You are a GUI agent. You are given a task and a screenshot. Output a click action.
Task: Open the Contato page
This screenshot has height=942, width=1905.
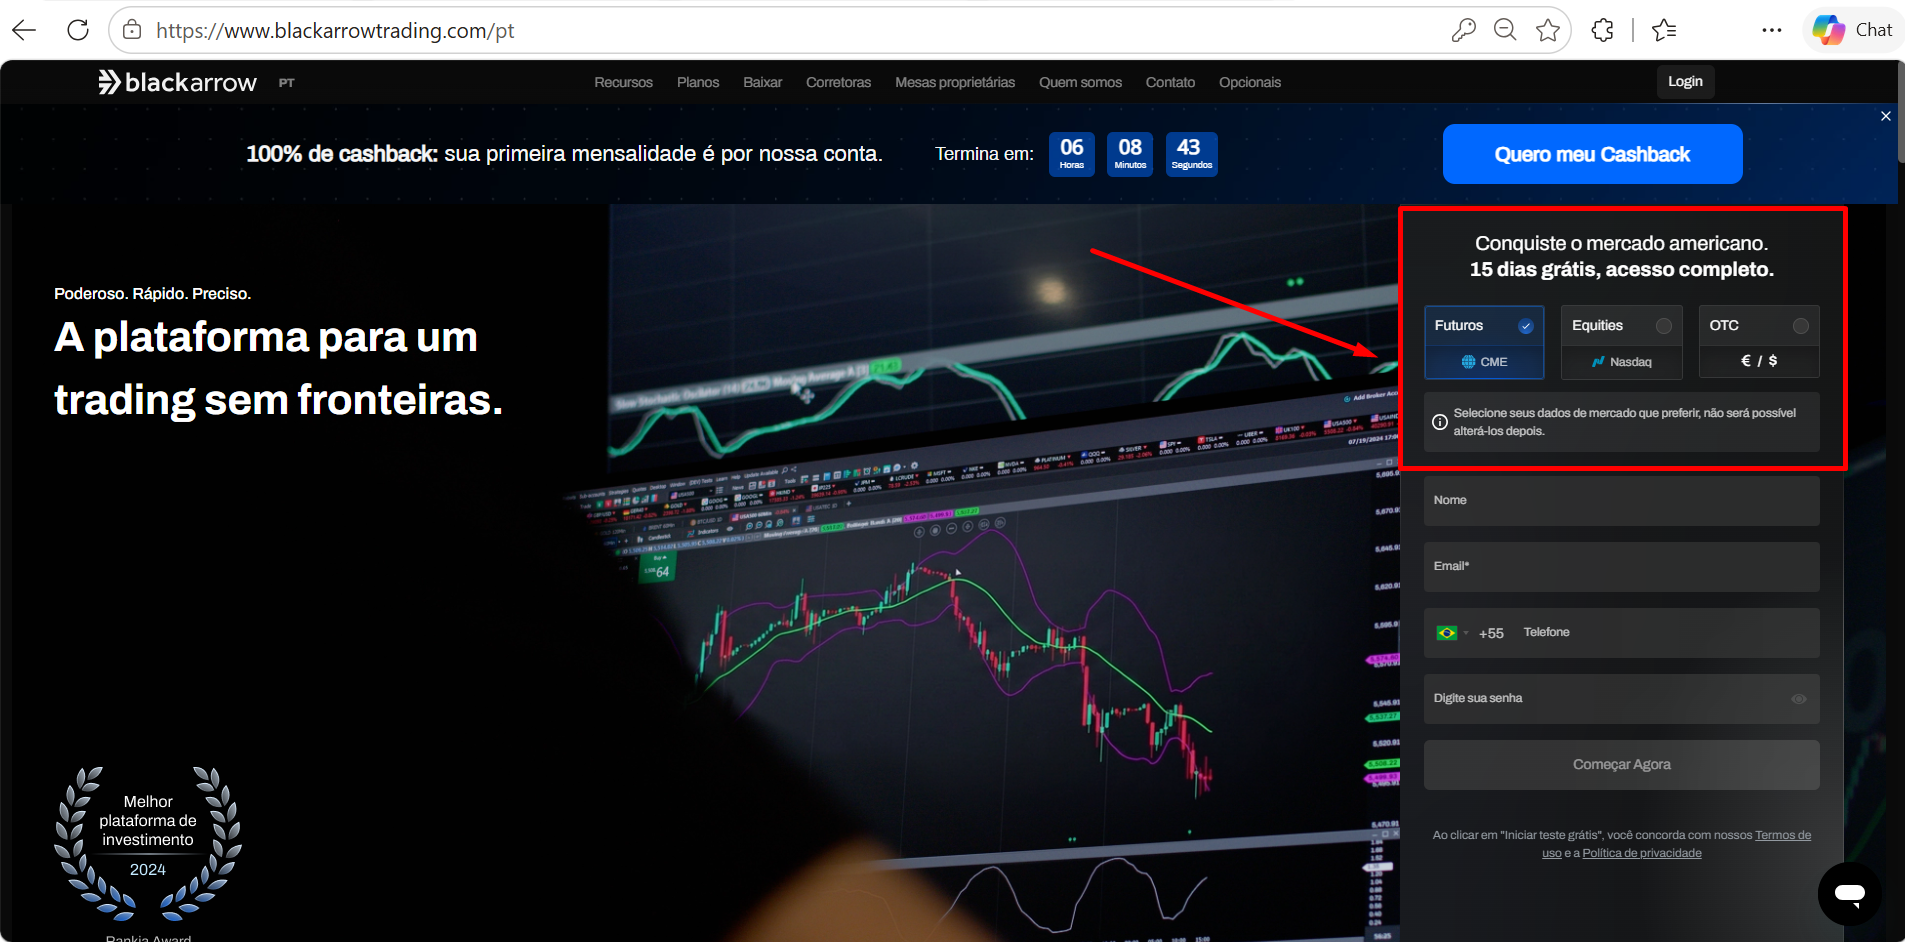[1170, 82]
